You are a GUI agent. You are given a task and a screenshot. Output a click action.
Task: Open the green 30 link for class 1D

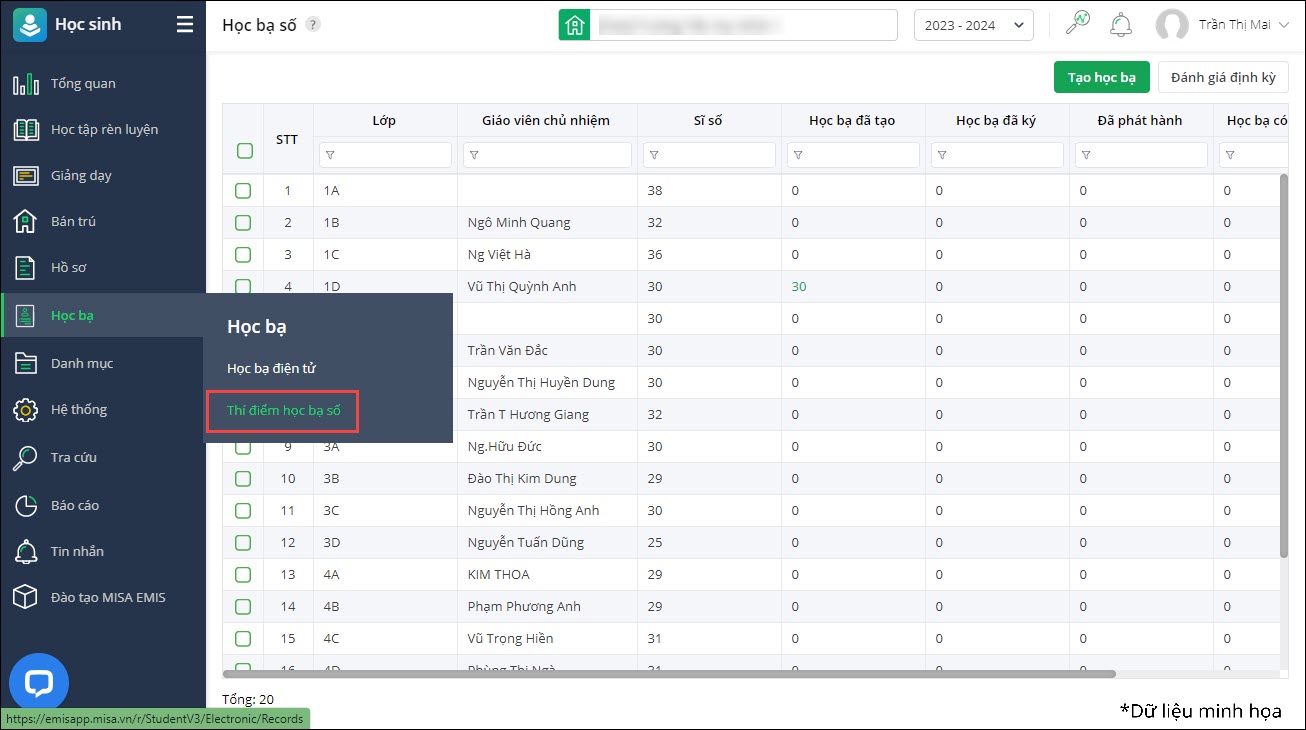click(x=799, y=286)
